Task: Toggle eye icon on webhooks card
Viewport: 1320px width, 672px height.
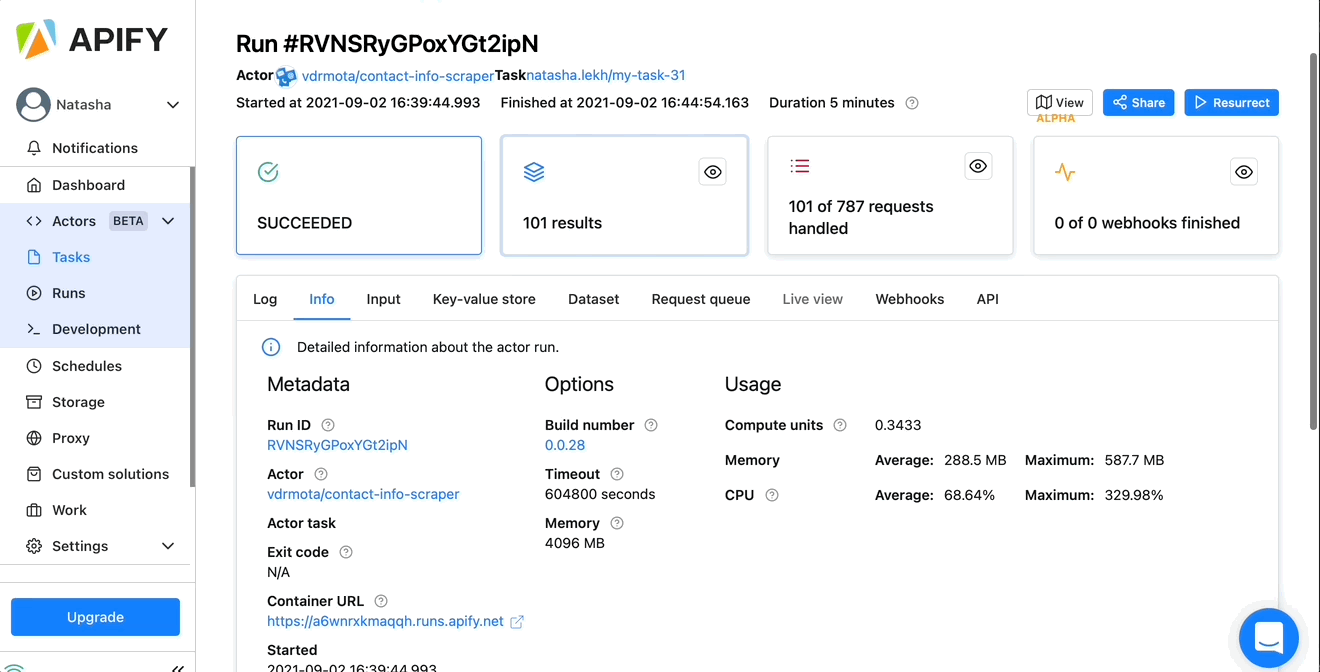Action: click(x=1244, y=172)
